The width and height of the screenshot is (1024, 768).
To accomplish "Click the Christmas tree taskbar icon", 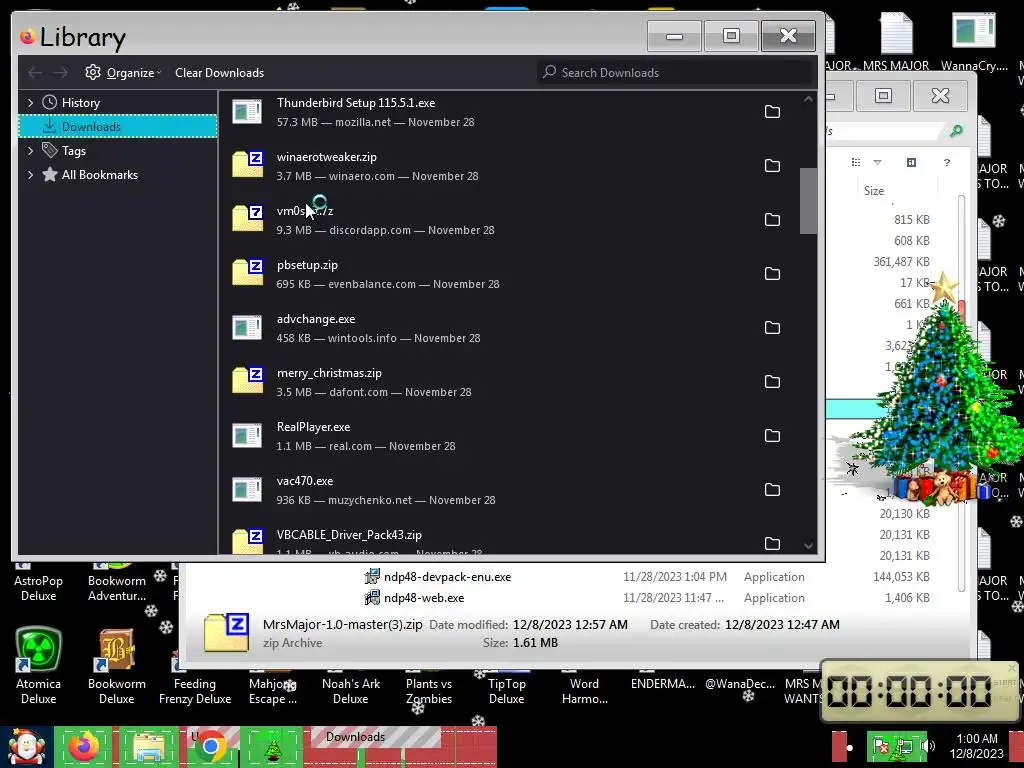I will [272, 747].
